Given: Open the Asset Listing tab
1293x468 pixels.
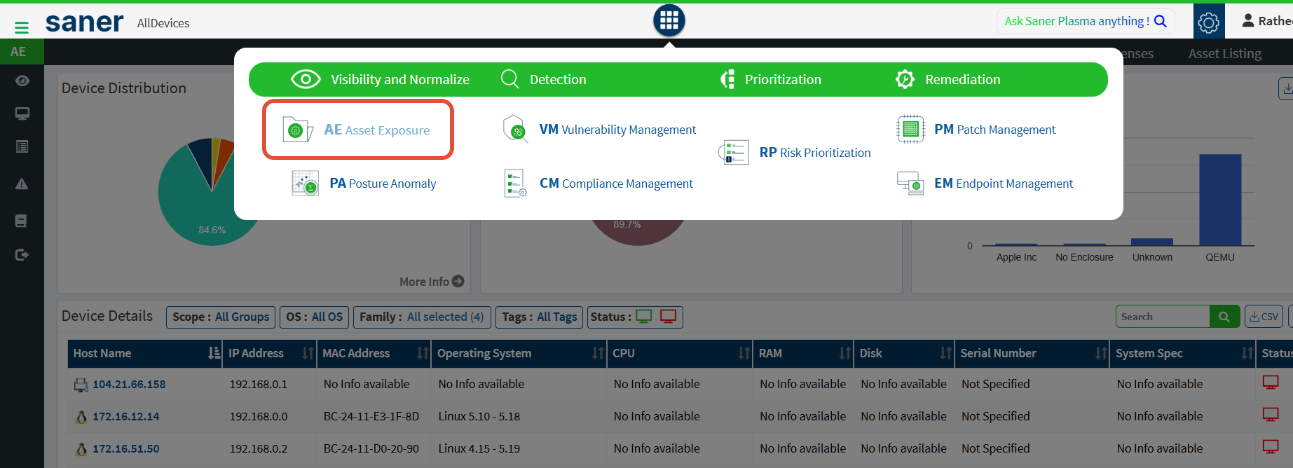Looking at the screenshot, I should pyautogui.click(x=1224, y=53).
